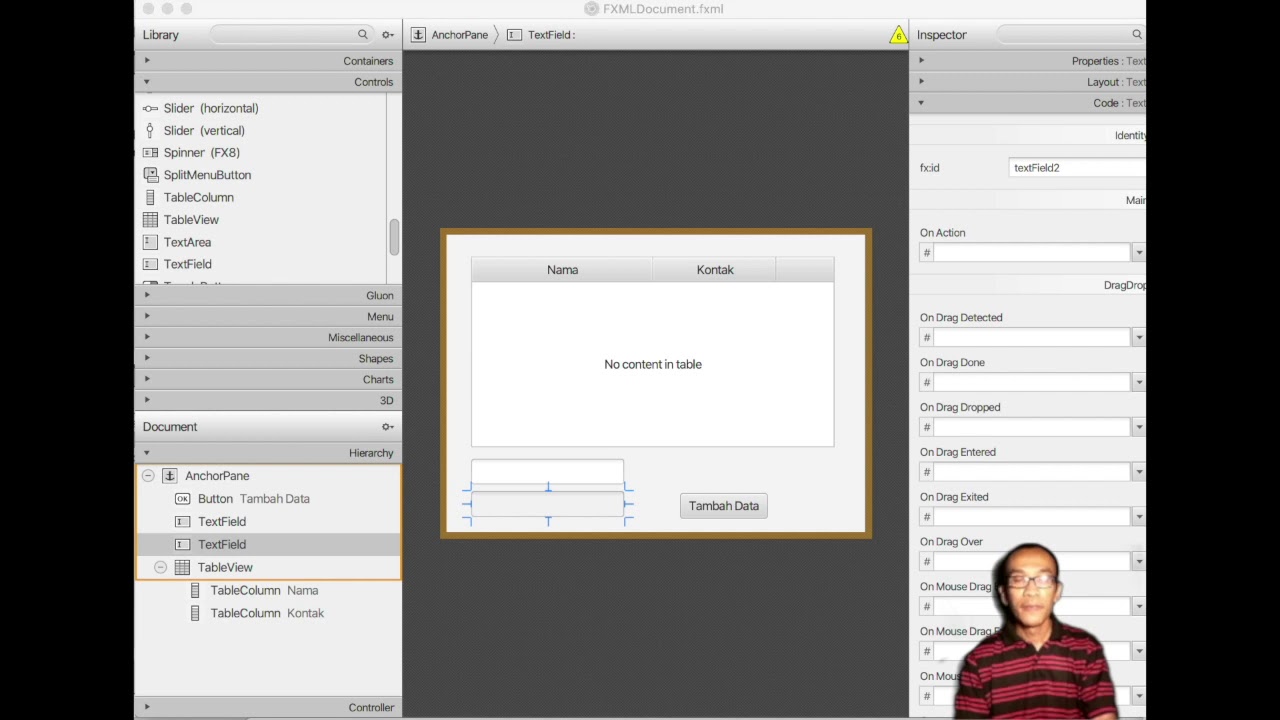Screen dimensions: 1280x720
Task: Open the On Action handler dropdown
Action: coord(1138,253)
